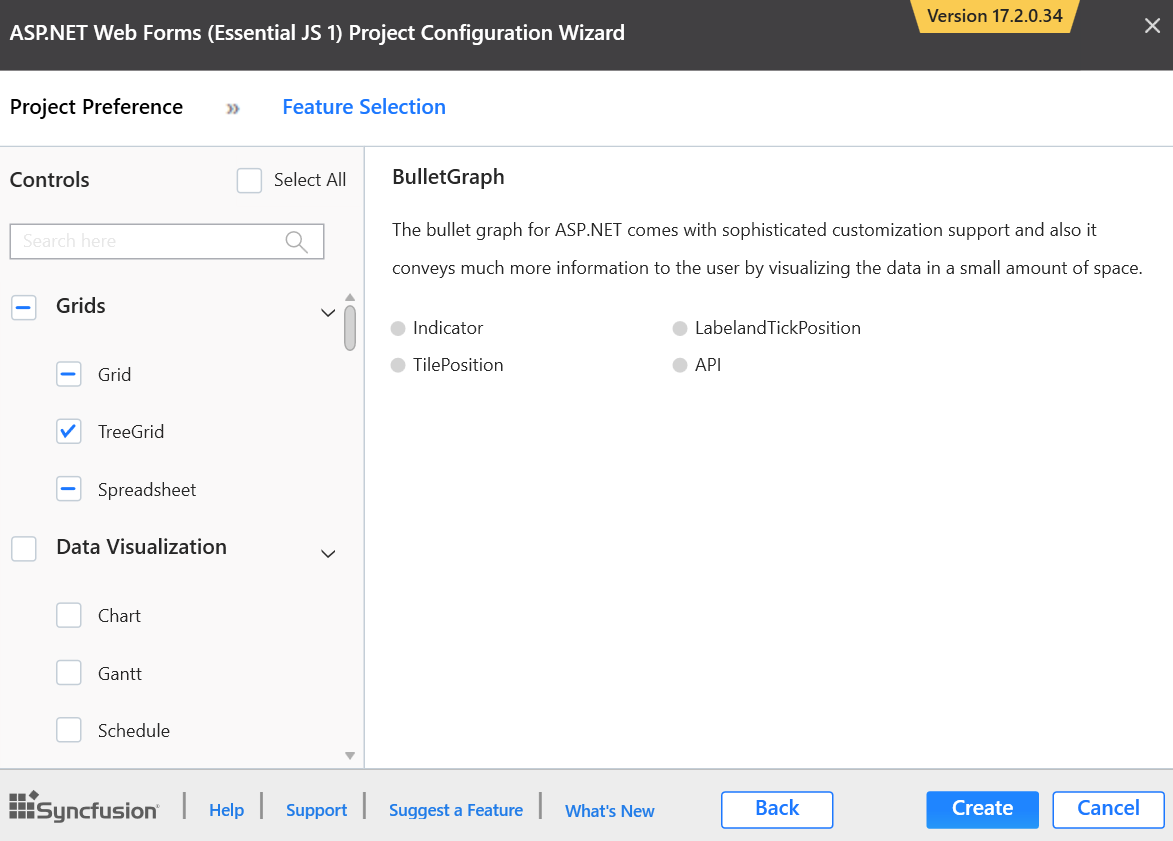Click the Version 17.2.0.34 badge
The width and height of the screenshot is (1173, 841).
[994, 16]
